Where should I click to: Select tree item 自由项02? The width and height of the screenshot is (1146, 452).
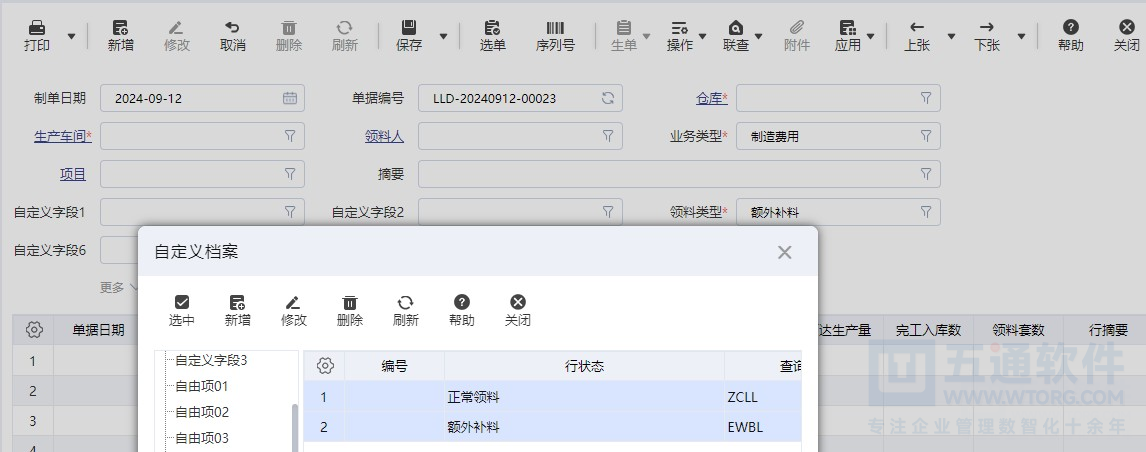click(x=202, y=413)
